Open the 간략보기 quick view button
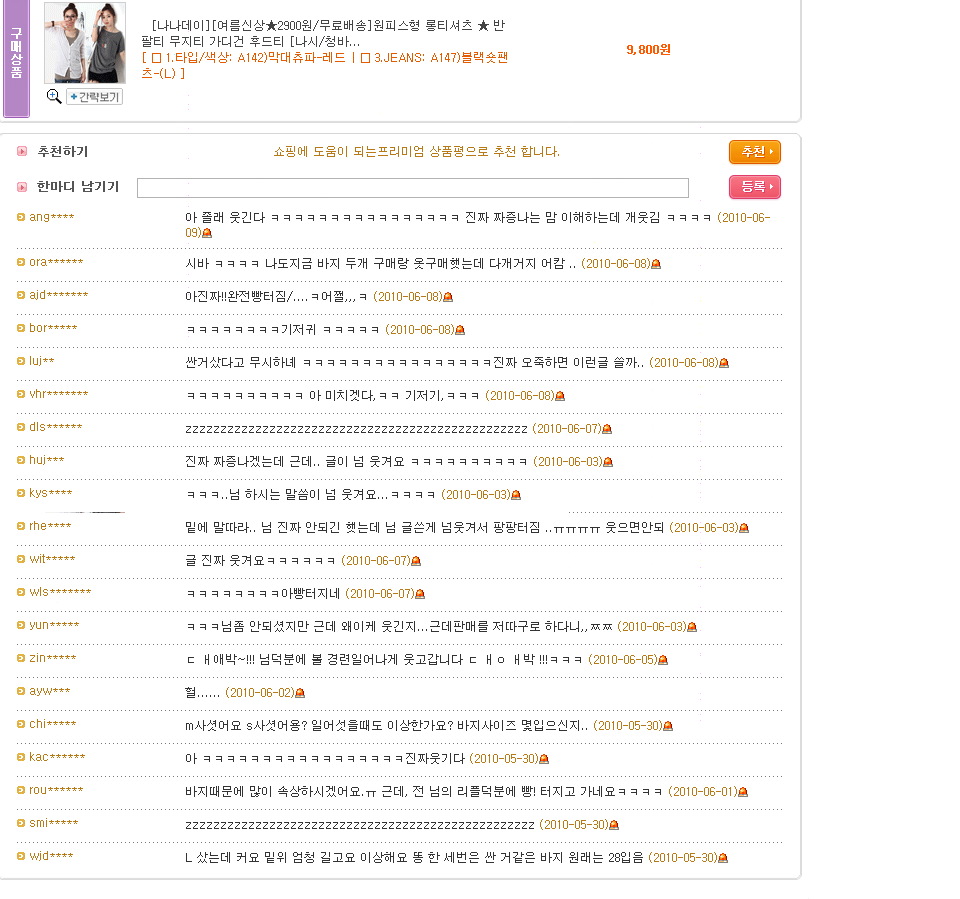The height and width of the screenshot is (899, 960). (x=95, y=97)
